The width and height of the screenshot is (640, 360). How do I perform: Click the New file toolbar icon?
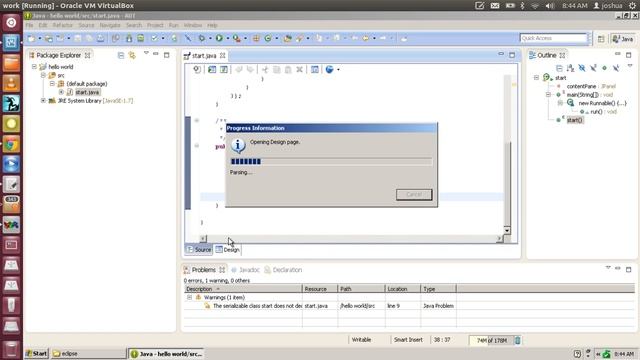(x=31, y=38)
